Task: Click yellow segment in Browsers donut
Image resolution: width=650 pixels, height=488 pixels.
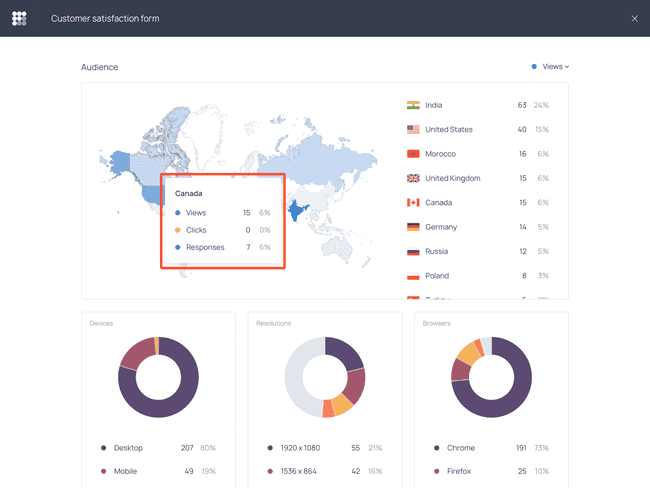Action: 469,354
